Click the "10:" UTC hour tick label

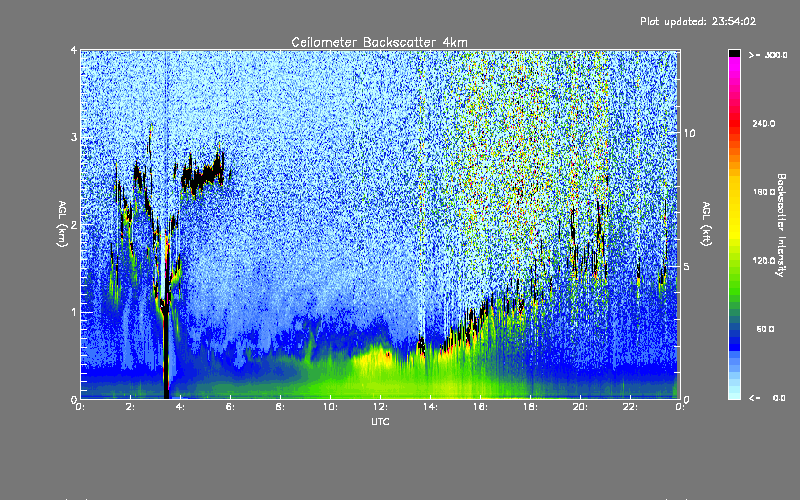330,407
